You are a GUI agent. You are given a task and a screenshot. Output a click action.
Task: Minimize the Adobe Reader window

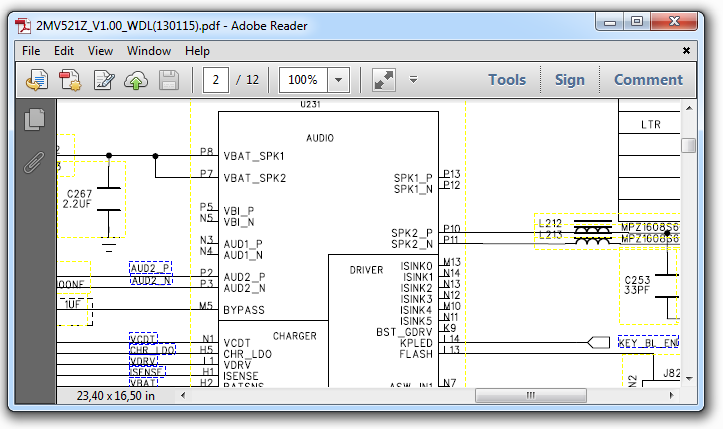click(x=610, y=22)
